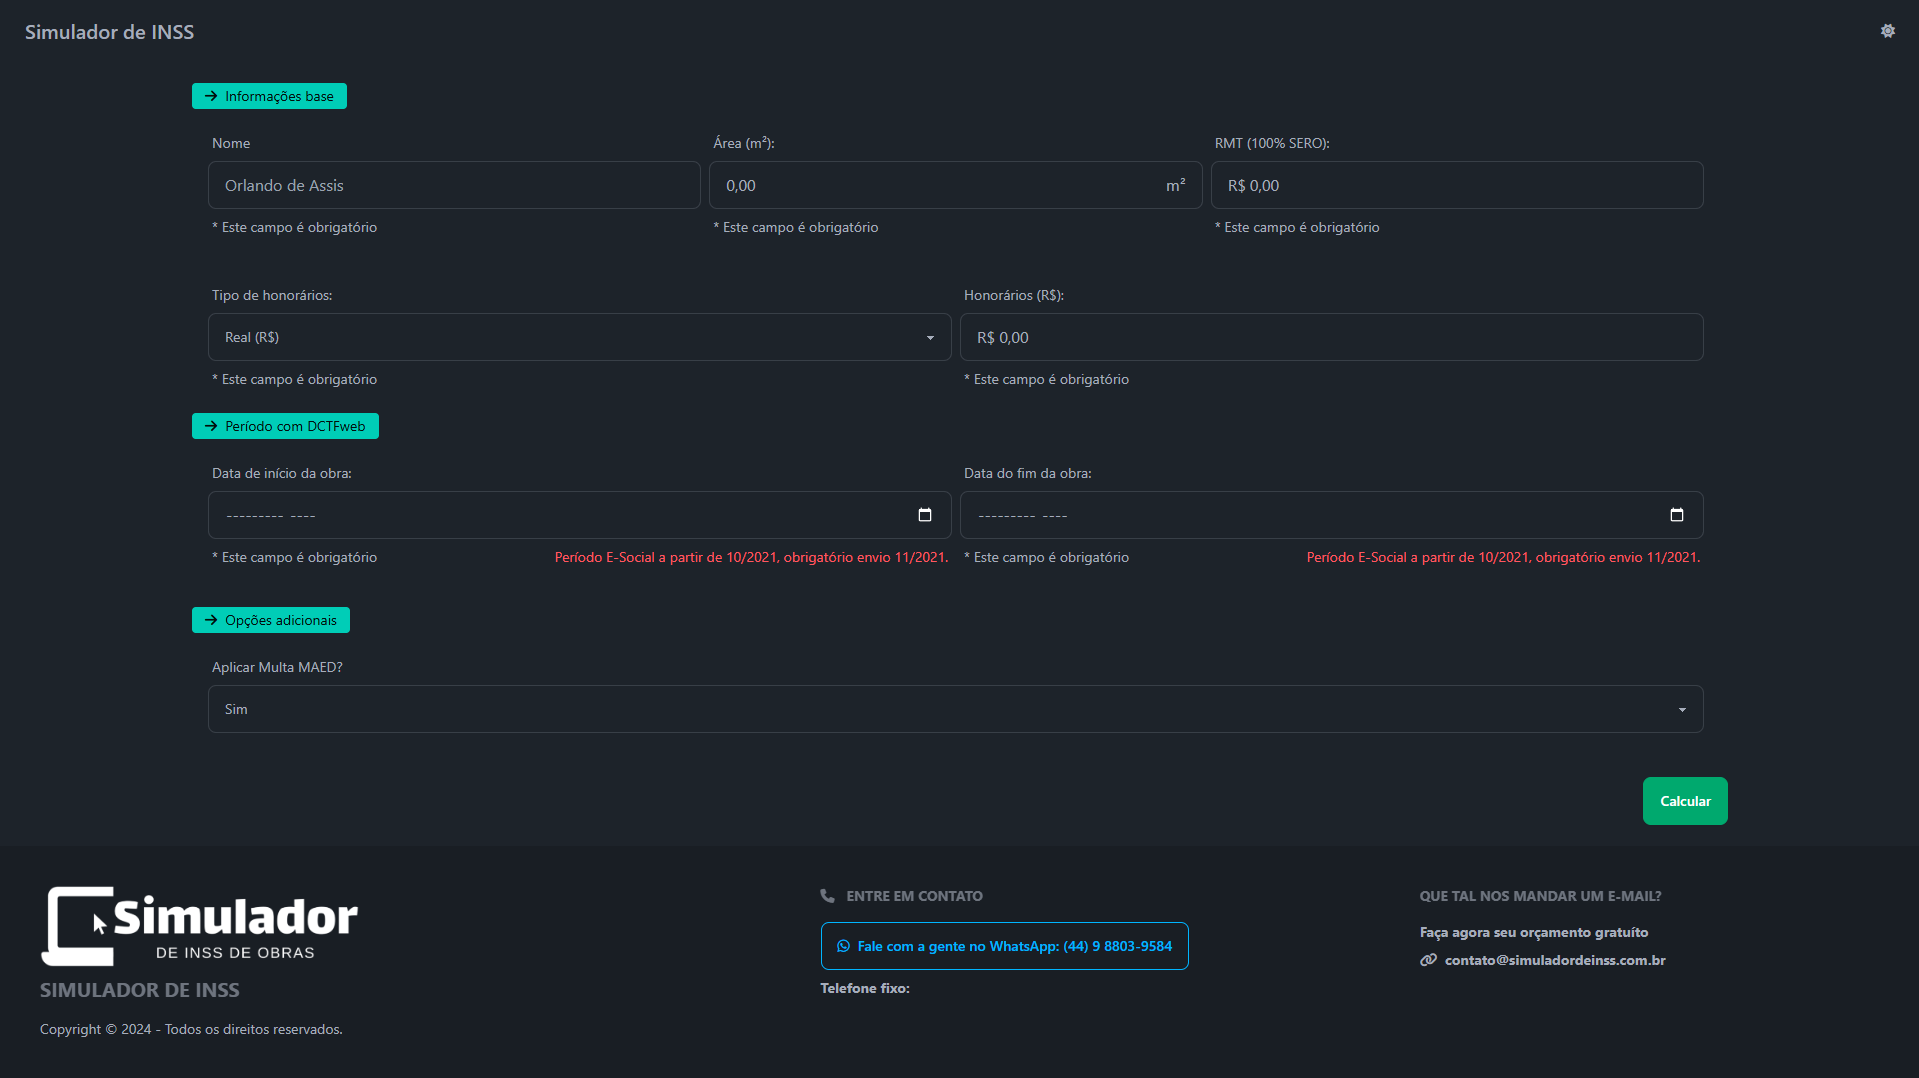Focus the RMT (100% SERO) input field
The image size is (1919, 1078).
[1457, 185]
